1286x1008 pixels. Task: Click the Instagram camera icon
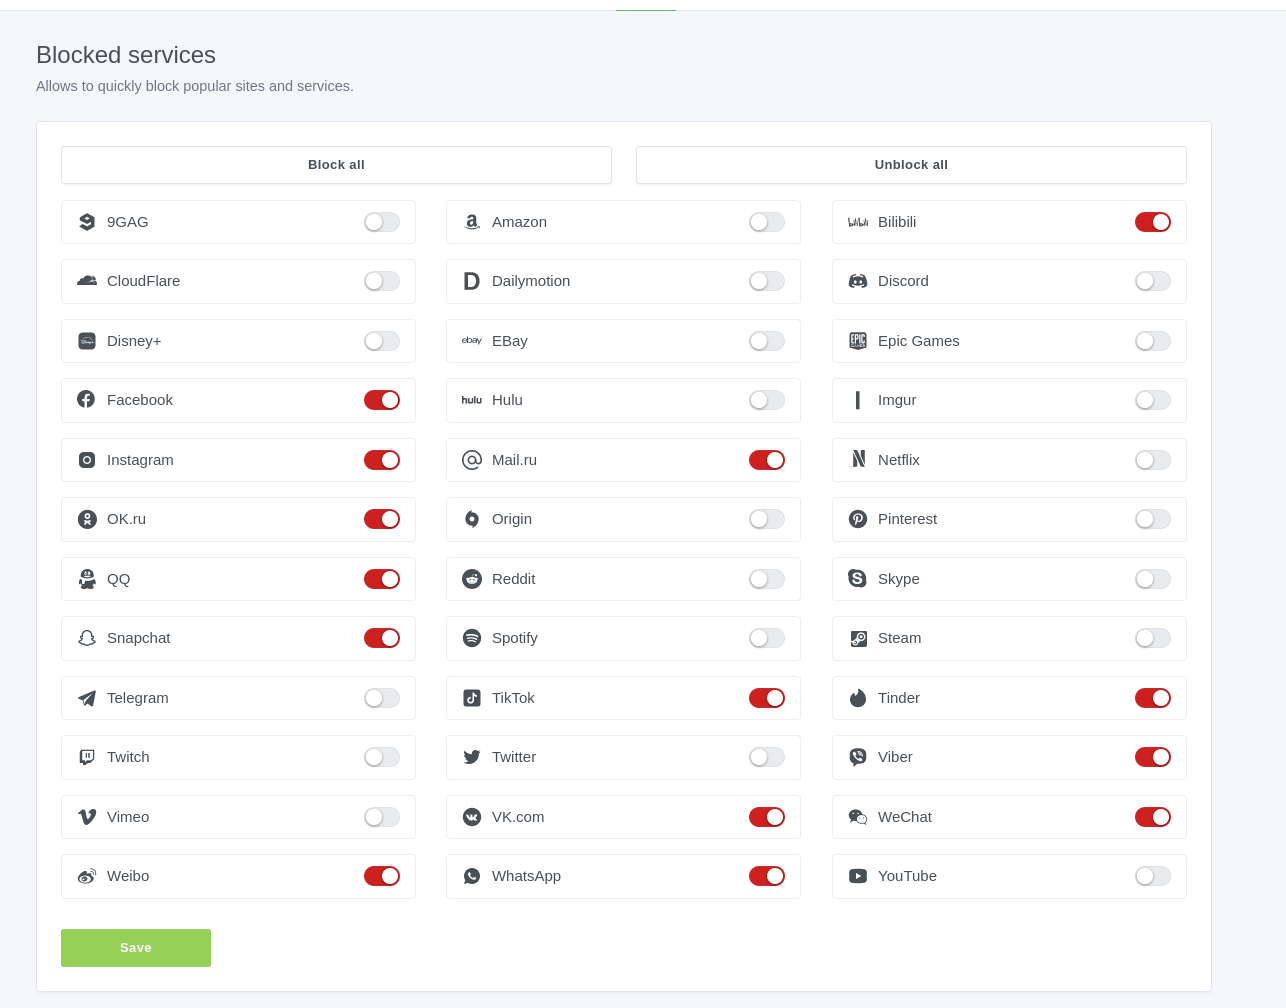tap(87, 460)
